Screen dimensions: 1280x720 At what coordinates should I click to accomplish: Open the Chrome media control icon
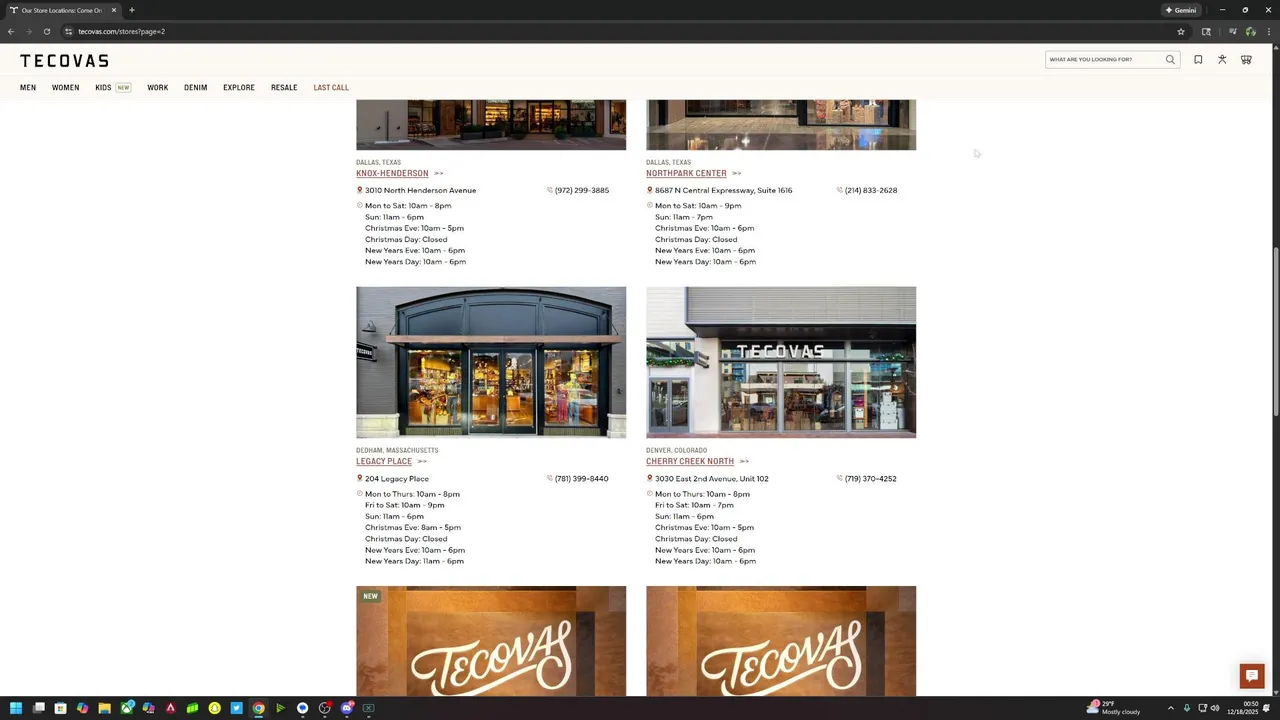[1232, 31]
